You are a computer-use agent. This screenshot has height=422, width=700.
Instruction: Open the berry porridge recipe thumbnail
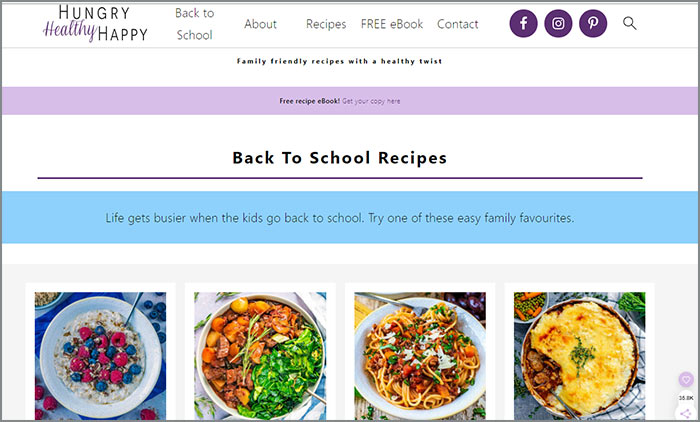pos(100,356)
